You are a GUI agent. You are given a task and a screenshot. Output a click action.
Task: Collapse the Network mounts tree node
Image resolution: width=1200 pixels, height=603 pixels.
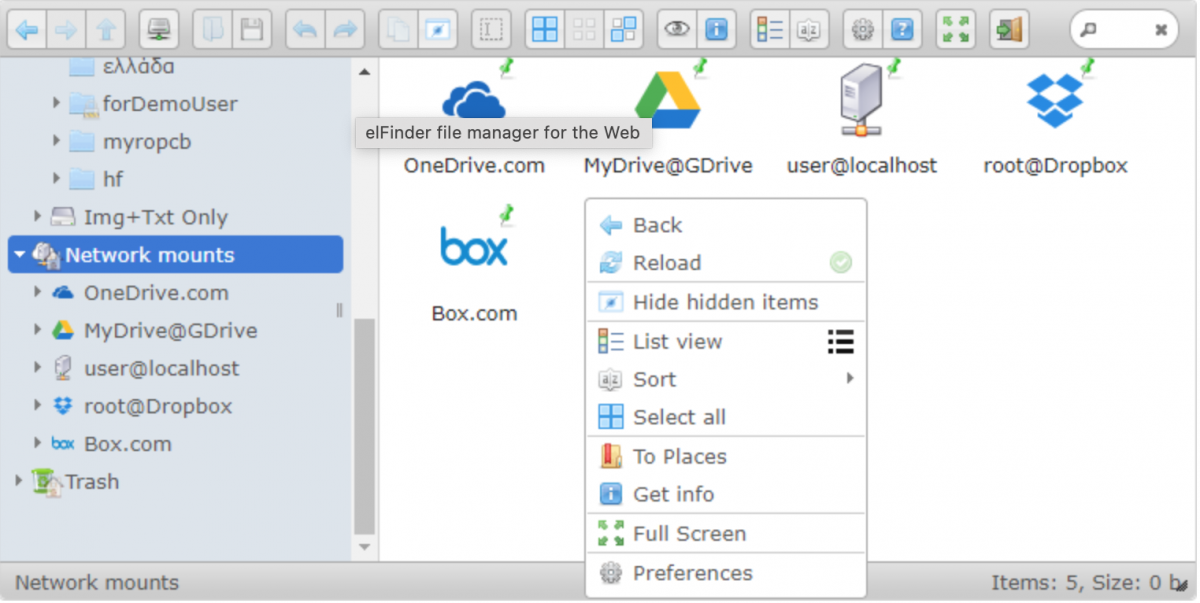[x=20, y=255]
